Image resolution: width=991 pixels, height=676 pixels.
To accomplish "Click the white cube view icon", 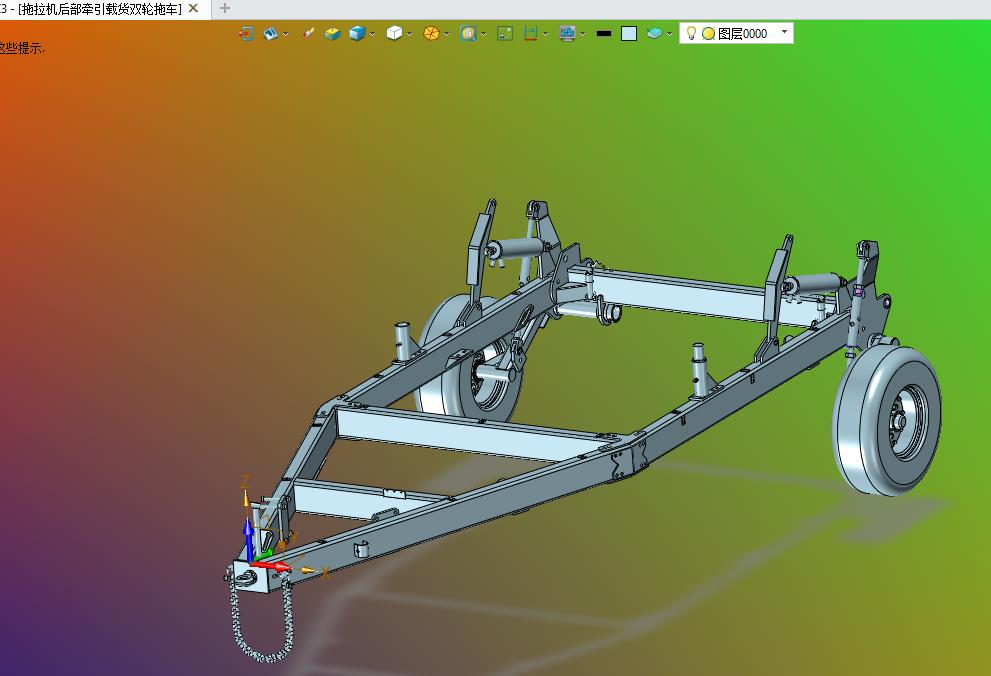I will coord(394,33).
